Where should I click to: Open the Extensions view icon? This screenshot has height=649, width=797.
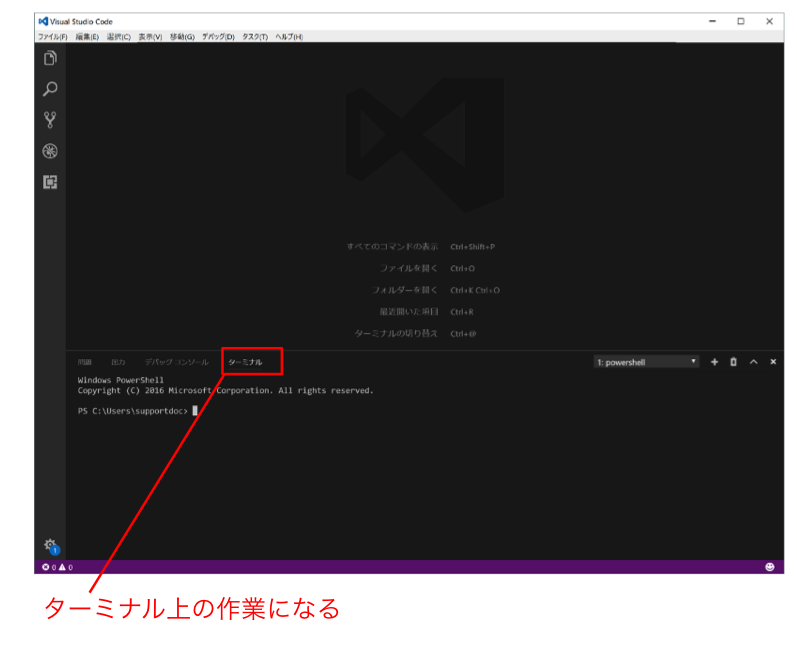[x=50, y=182]
